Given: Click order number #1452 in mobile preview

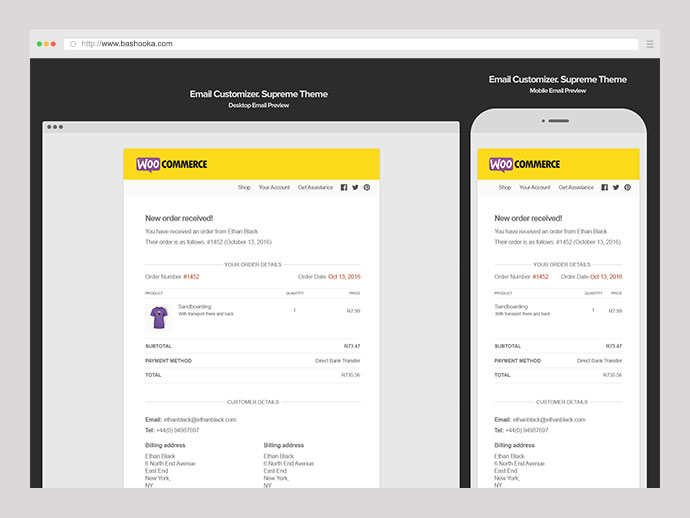Looking at the screenshot, I should pyautogui.click(x=540, y=277).
